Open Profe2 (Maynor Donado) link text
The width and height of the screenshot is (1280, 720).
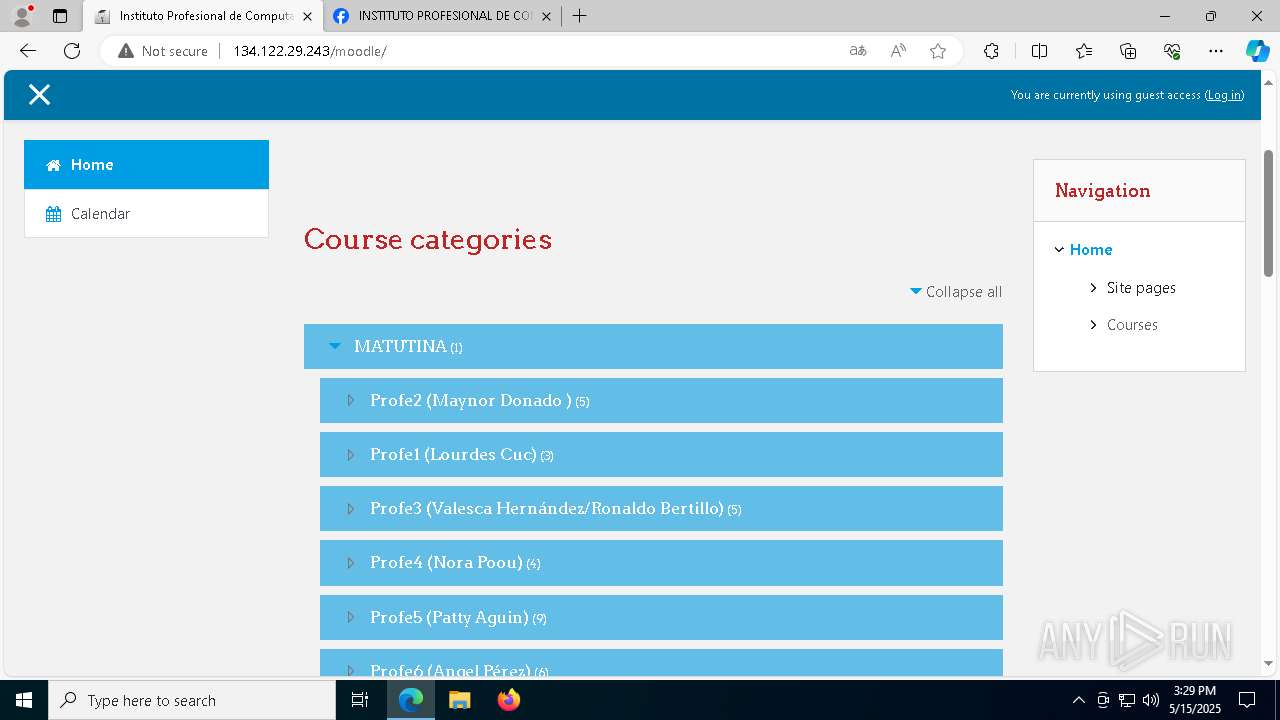470,400
